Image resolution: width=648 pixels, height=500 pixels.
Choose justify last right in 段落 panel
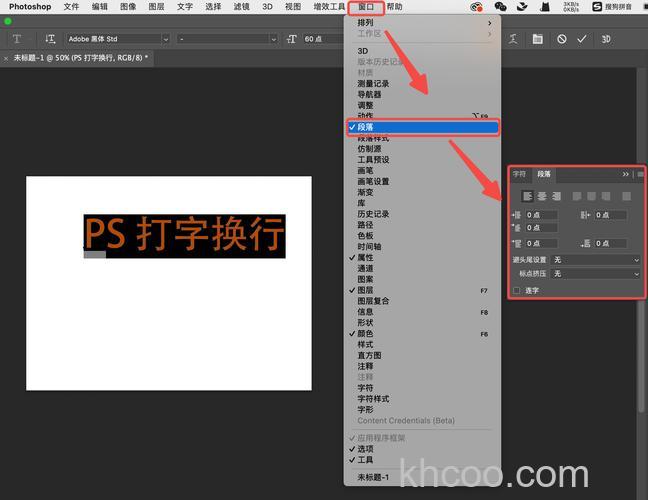pos(606,196)
